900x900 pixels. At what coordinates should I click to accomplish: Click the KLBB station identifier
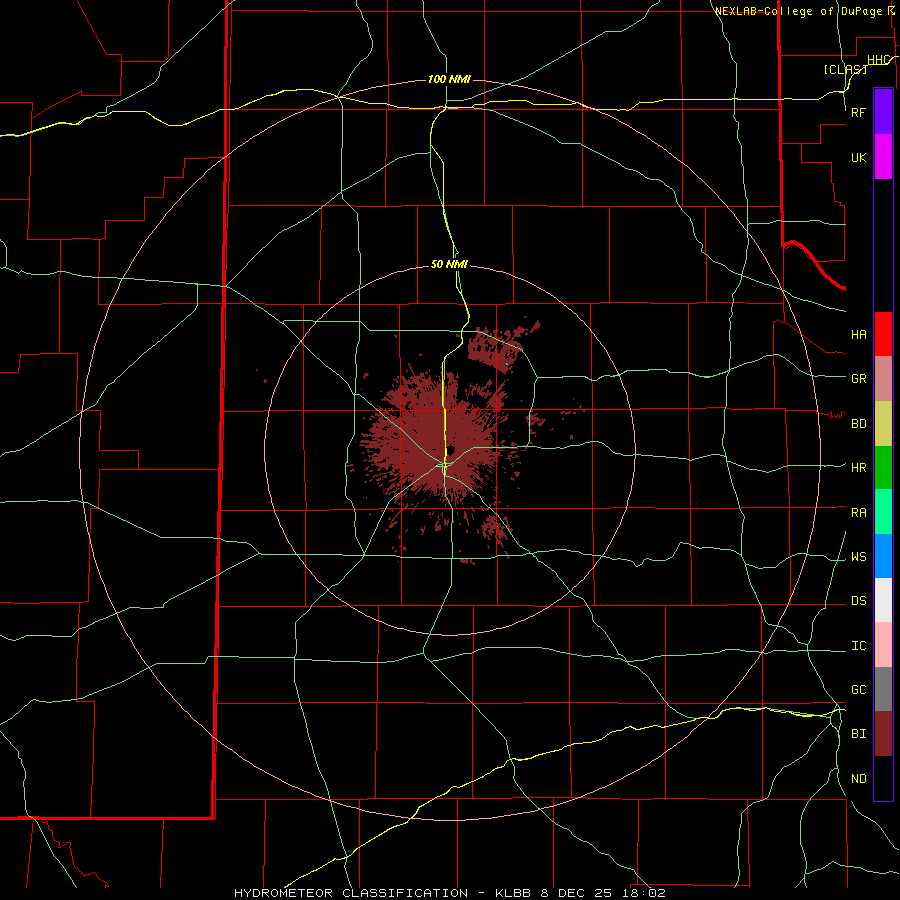[513, 893]
